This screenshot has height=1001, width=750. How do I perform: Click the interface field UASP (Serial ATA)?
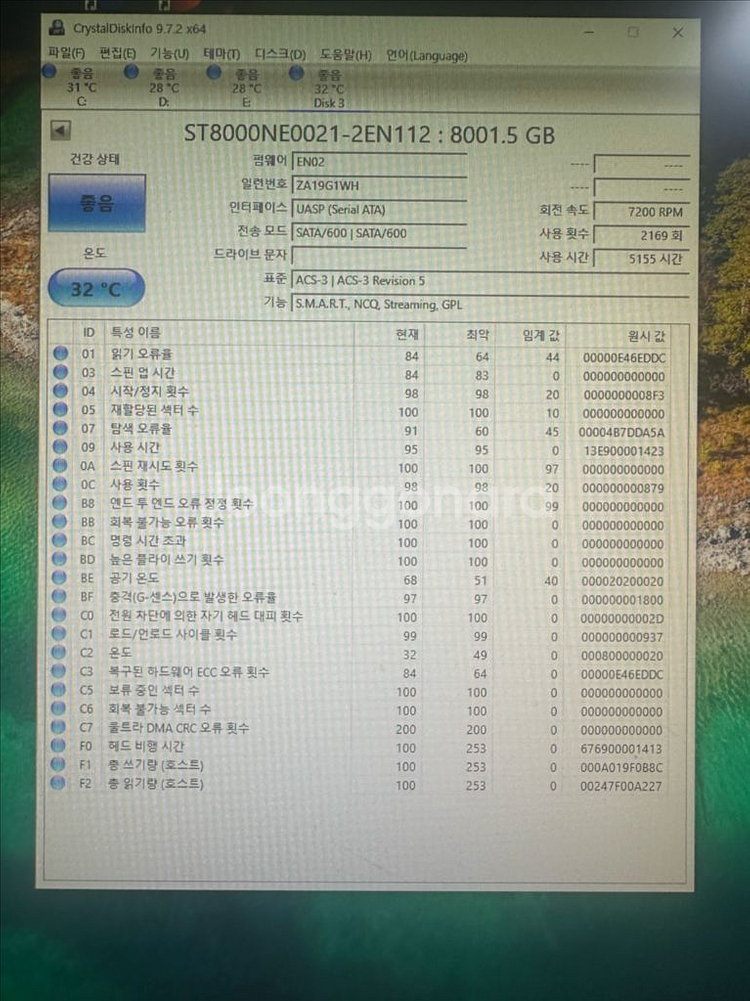(379, 209)
